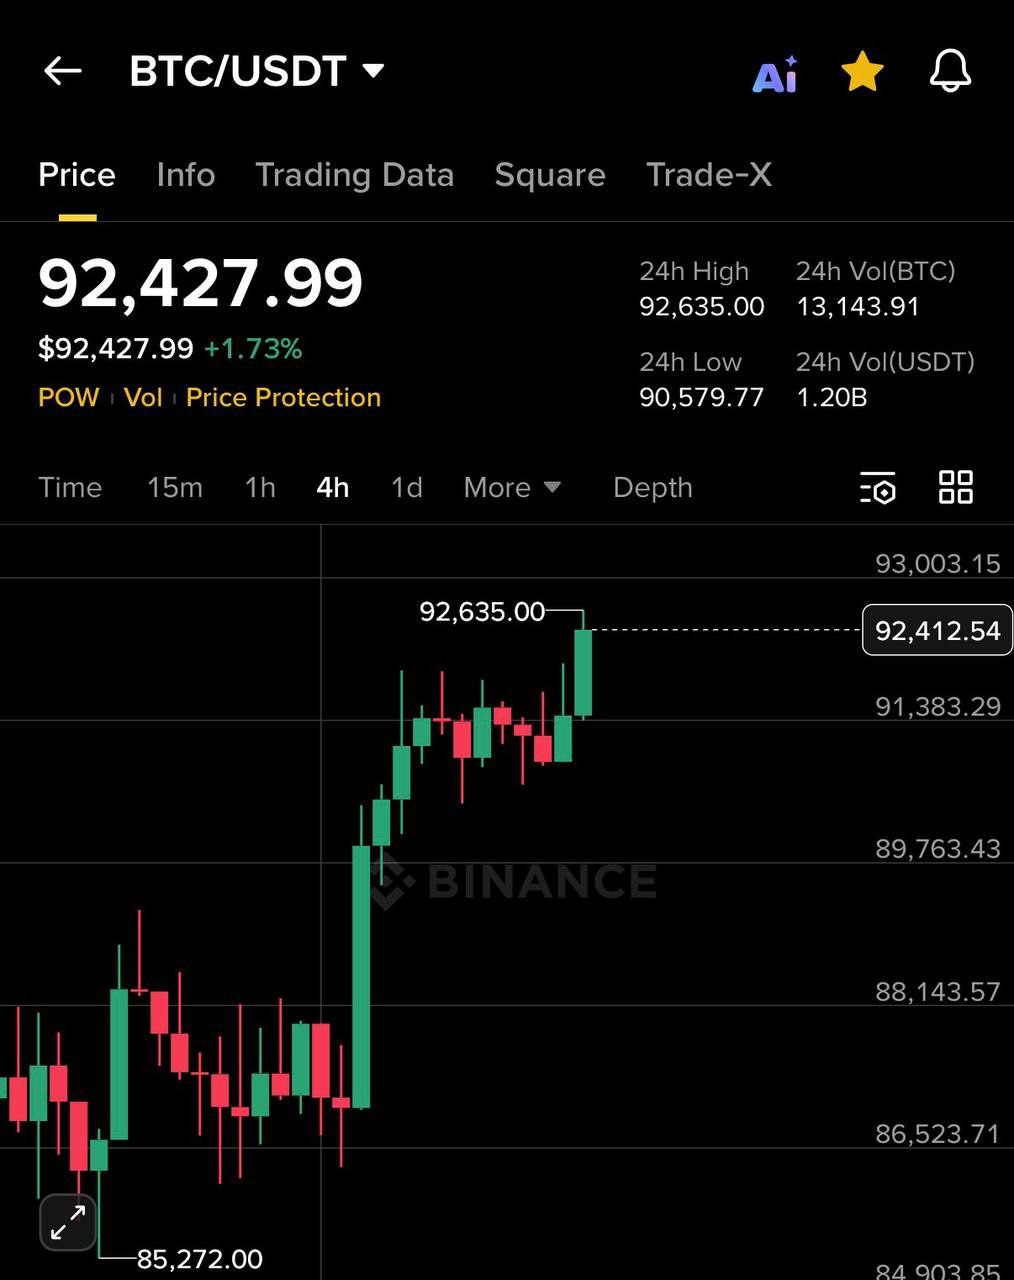Image resolution: width=1014 pixels, height=1280 pixels.
Task: Open the Trading Data tab
Action: click(354, 175)
